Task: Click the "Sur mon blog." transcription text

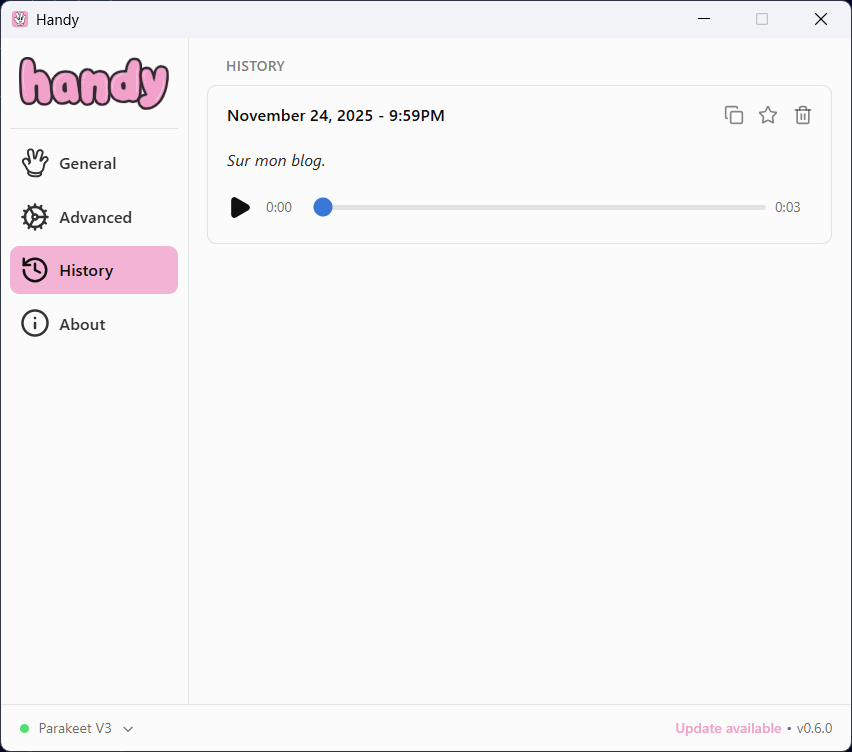Action: [x=276, y=160]
